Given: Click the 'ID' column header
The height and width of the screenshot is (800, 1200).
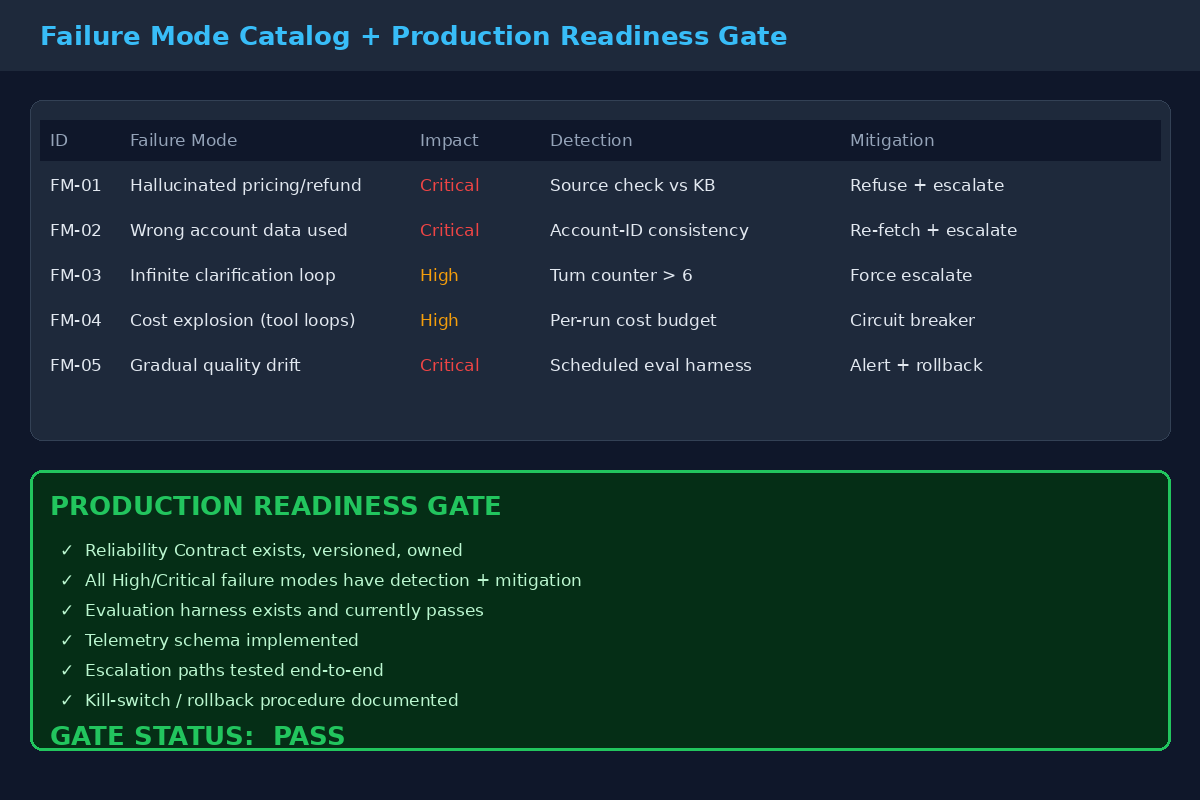Looking at the screenshot, I should point(59,141).
